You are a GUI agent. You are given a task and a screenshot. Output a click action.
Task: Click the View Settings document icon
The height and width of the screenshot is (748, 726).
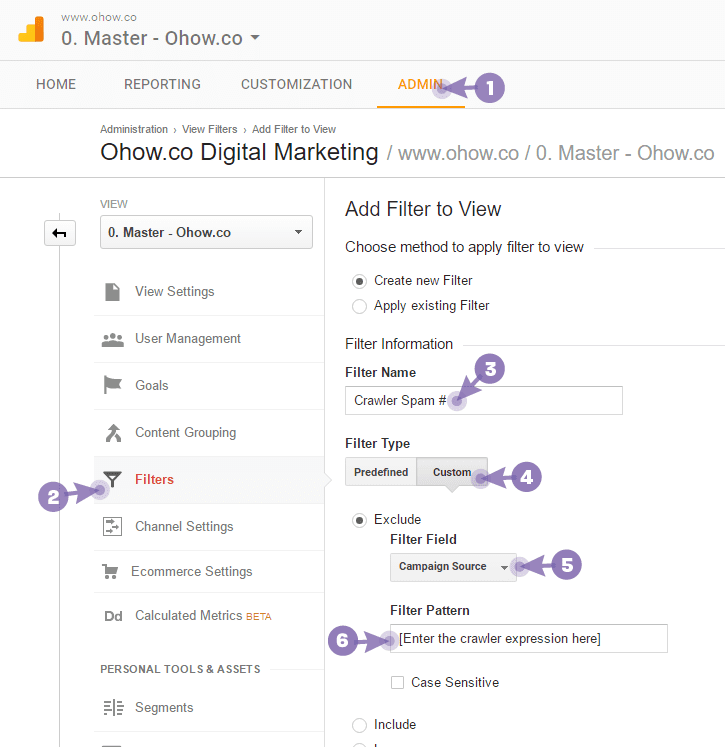coord(113,292)
